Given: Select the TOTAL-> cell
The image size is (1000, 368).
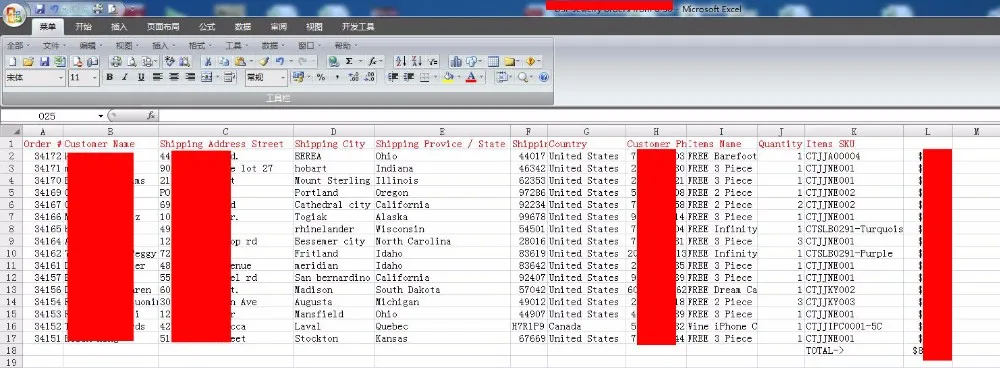Looking at the screenshot, I should (x=853, y=350).
